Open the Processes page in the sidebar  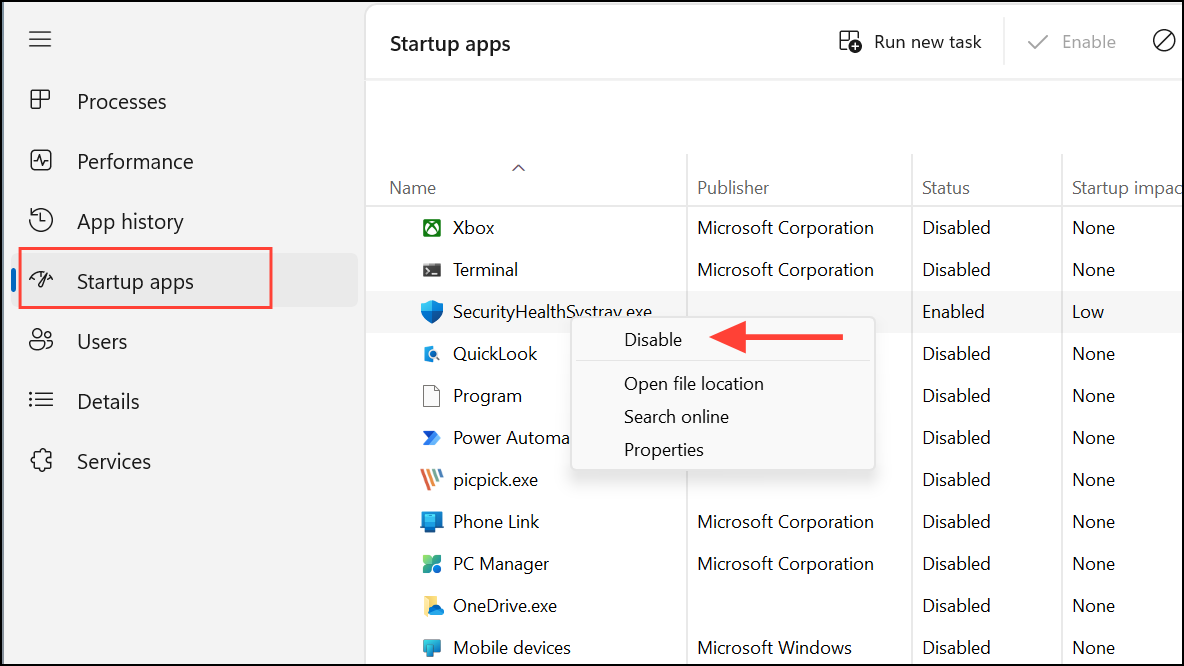pos(121,101)
